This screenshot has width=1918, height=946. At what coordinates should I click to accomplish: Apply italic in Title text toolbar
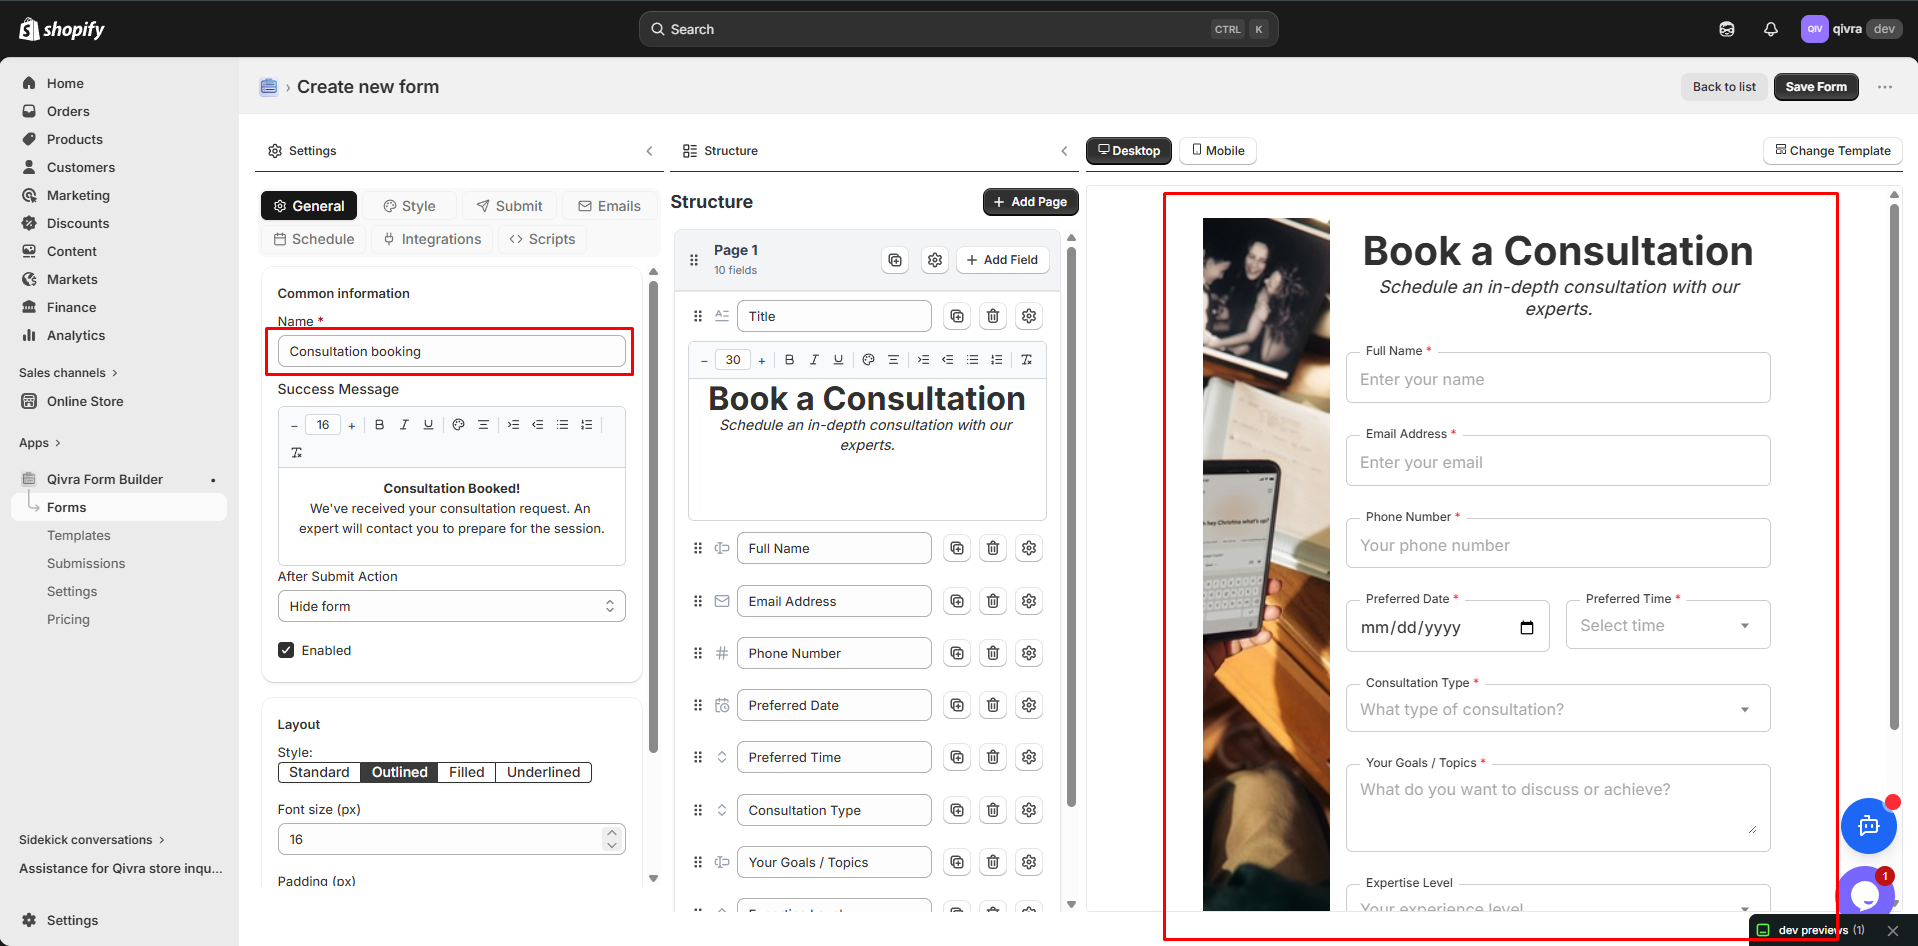(814, 360)
